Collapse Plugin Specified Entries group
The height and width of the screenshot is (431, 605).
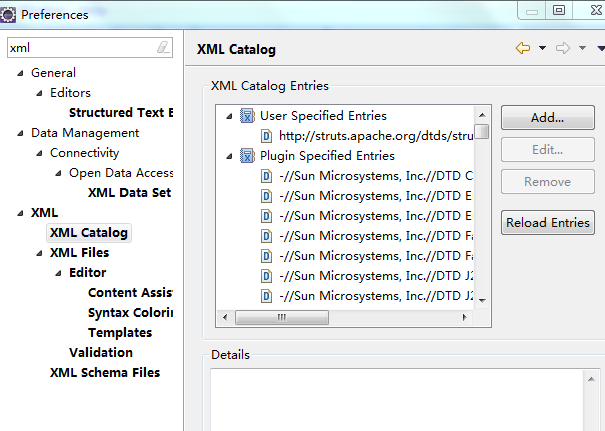pyautogui.click(x=230, y=156)
